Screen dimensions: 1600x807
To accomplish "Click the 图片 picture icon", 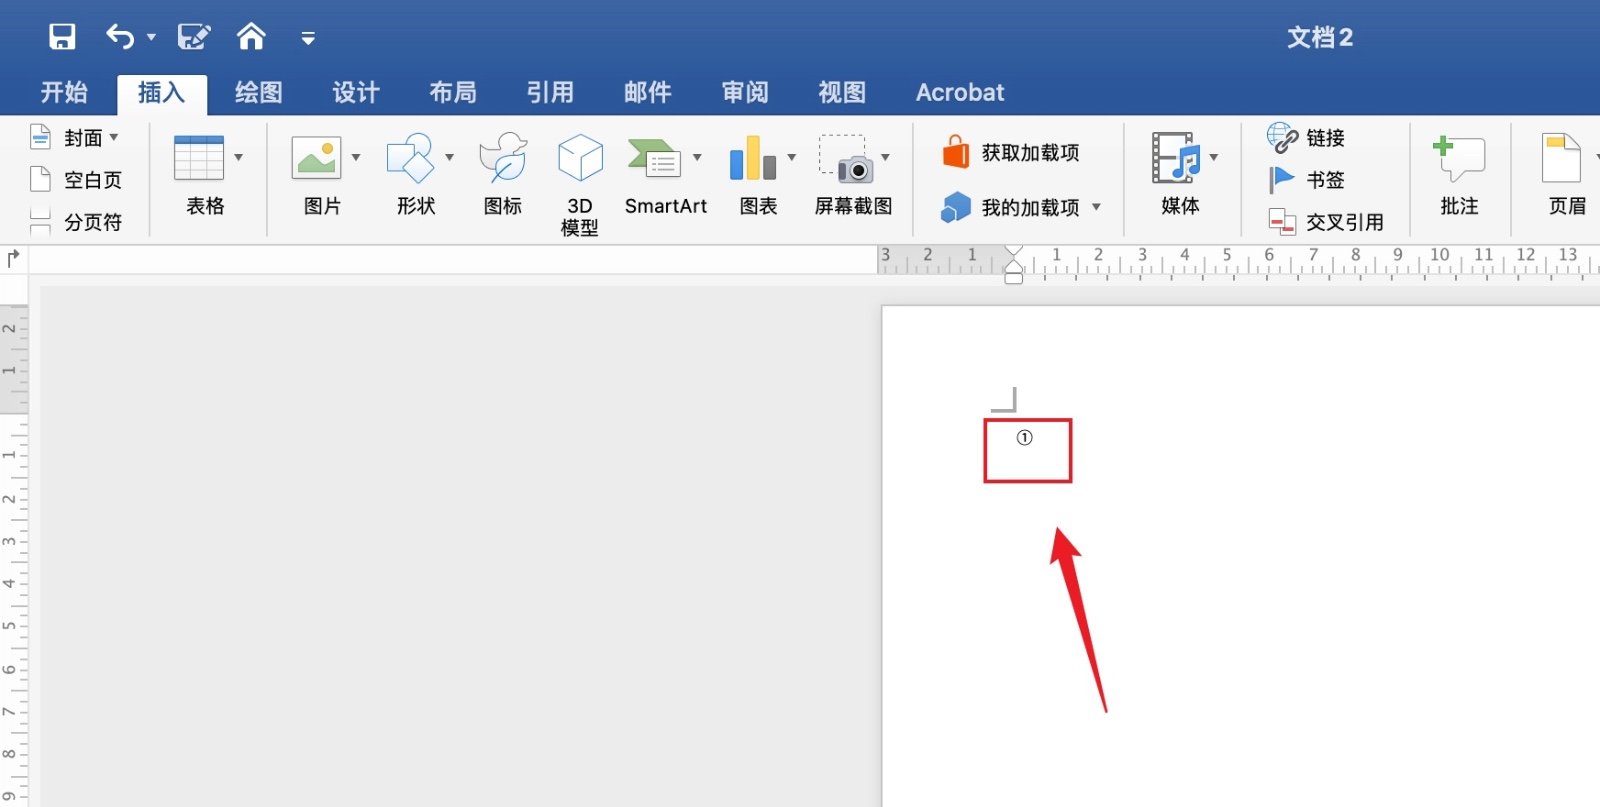I will pyautogui.click(x=316, y=158).
